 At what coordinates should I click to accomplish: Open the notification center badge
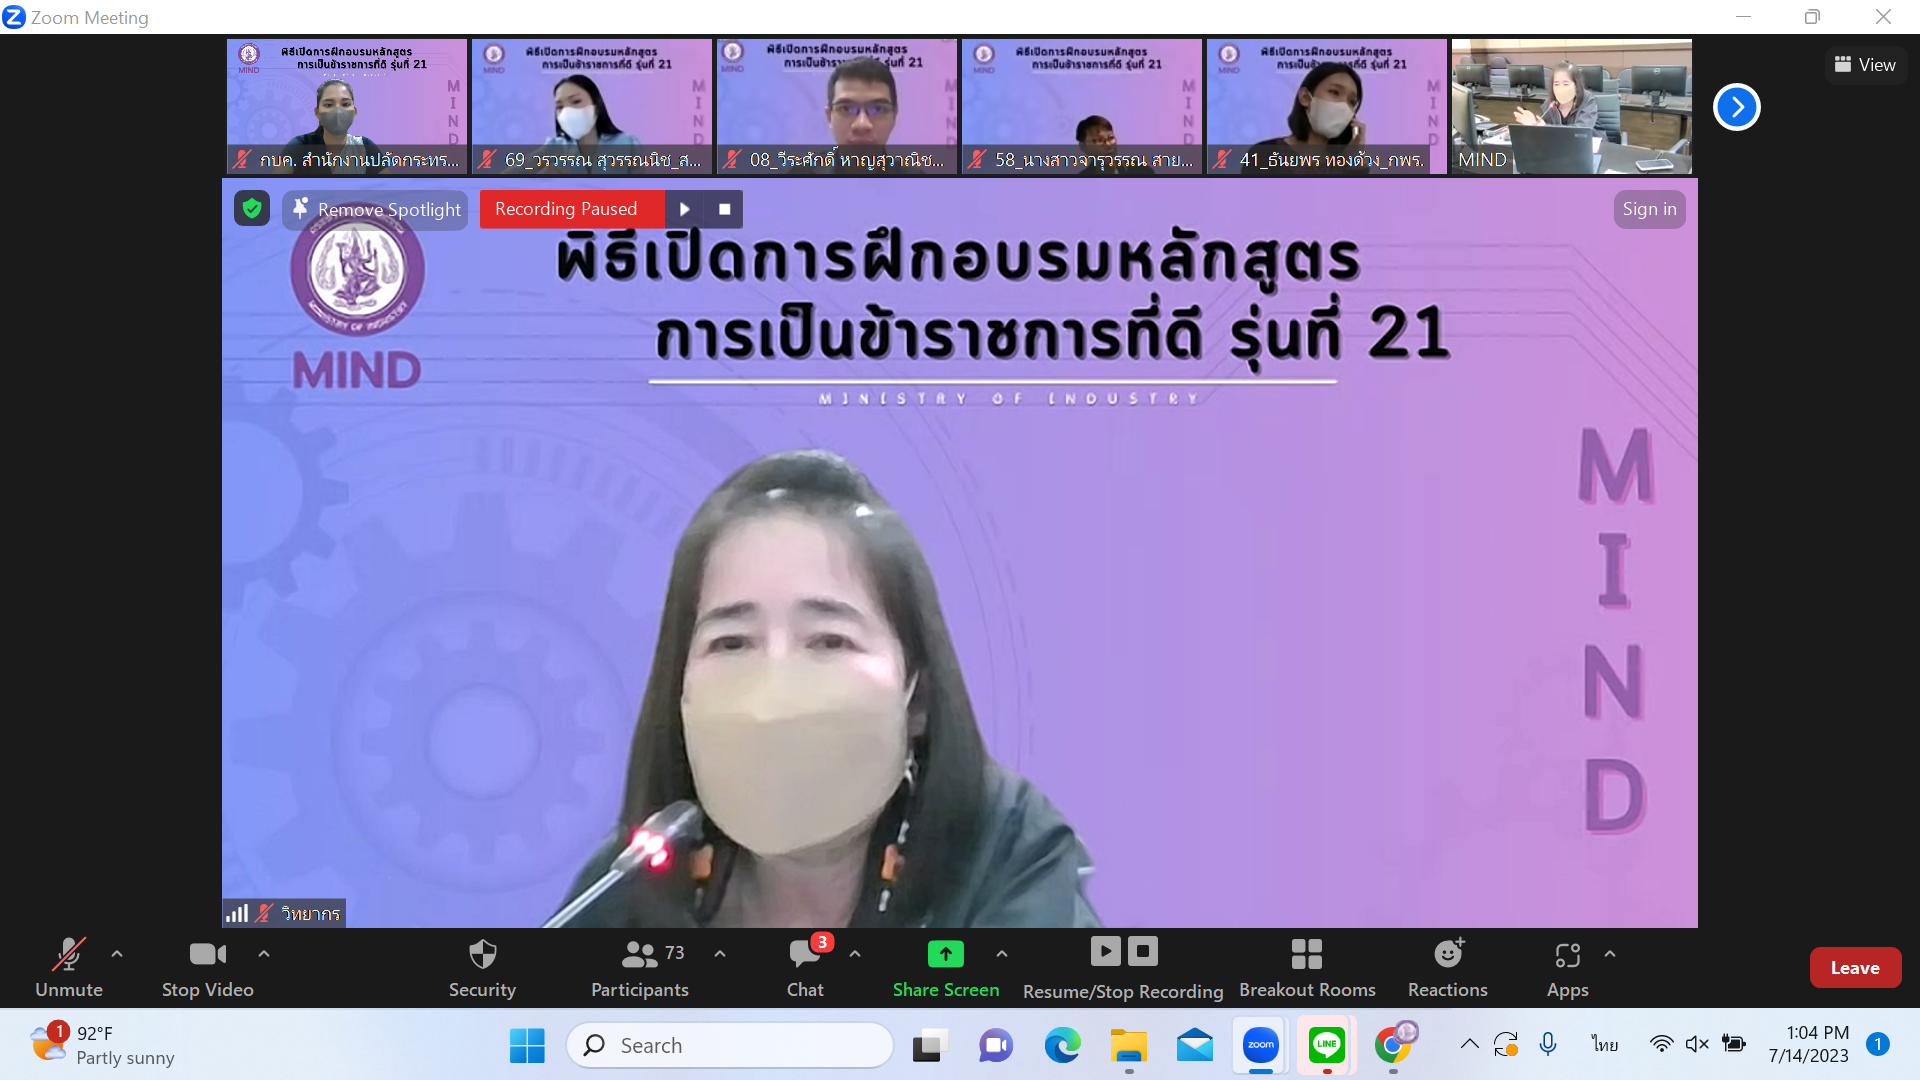click(x=1878, y=1044)
